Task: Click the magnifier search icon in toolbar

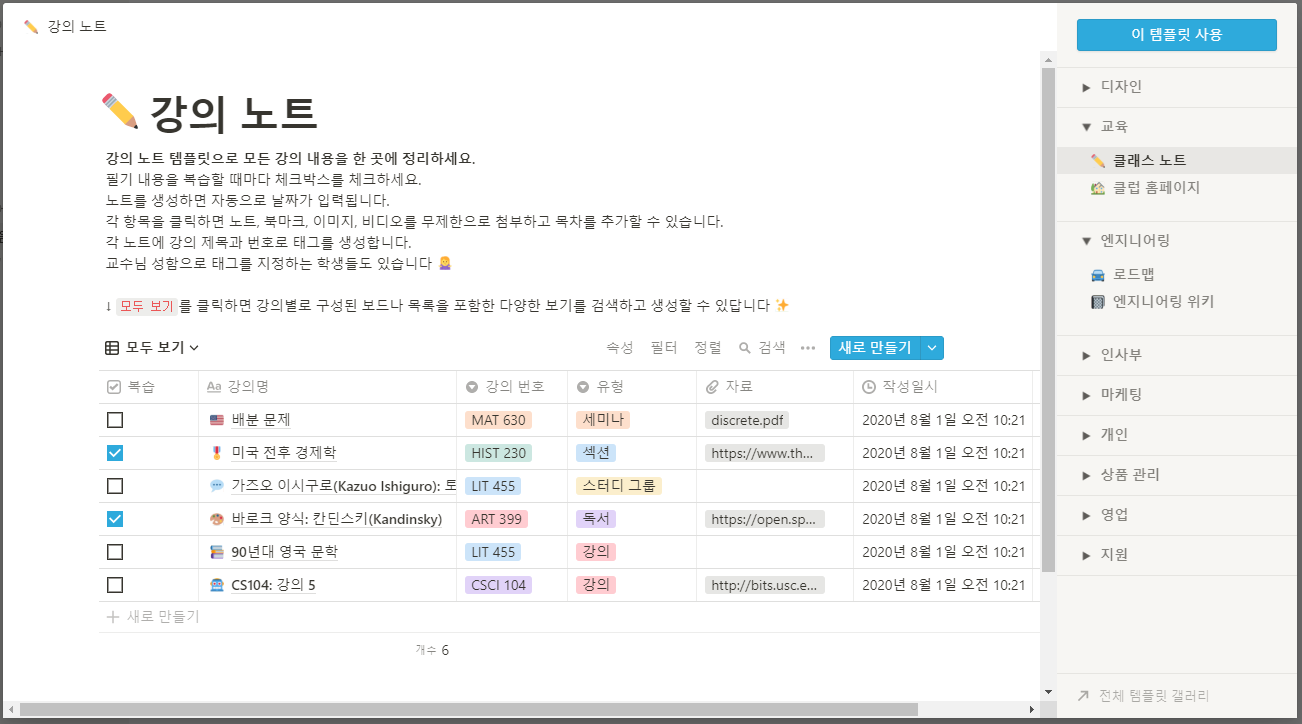Action: [x=745, y=348]
